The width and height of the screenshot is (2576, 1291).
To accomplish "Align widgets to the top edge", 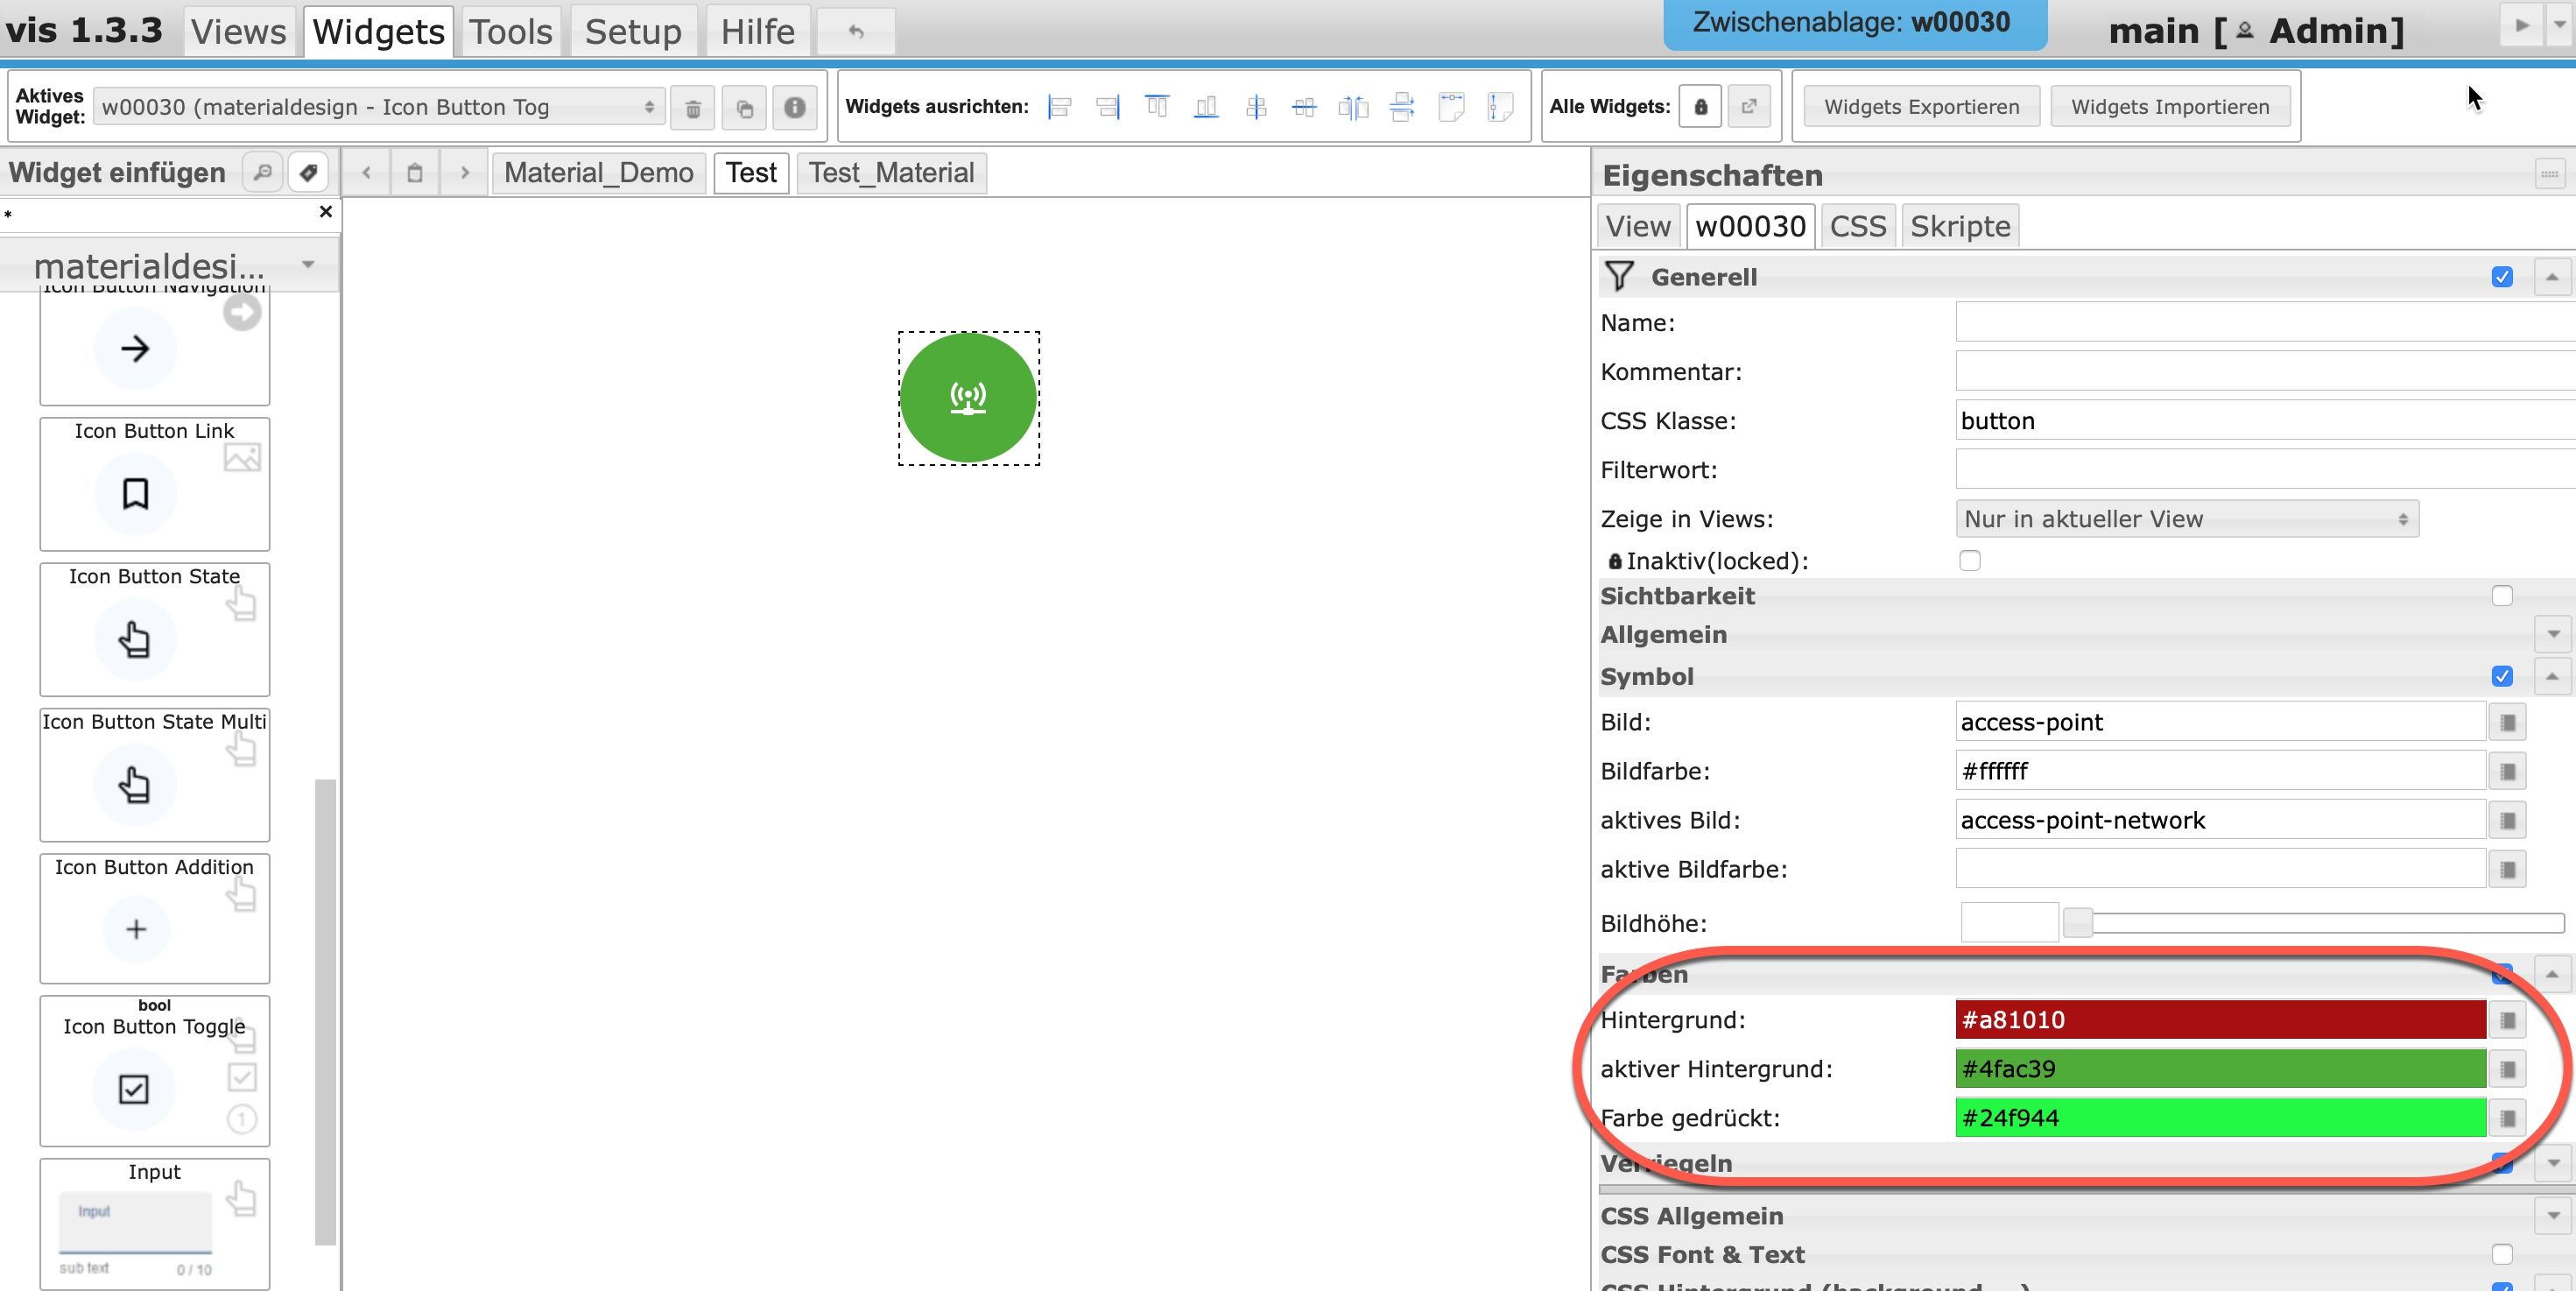I will point(1157,107).
